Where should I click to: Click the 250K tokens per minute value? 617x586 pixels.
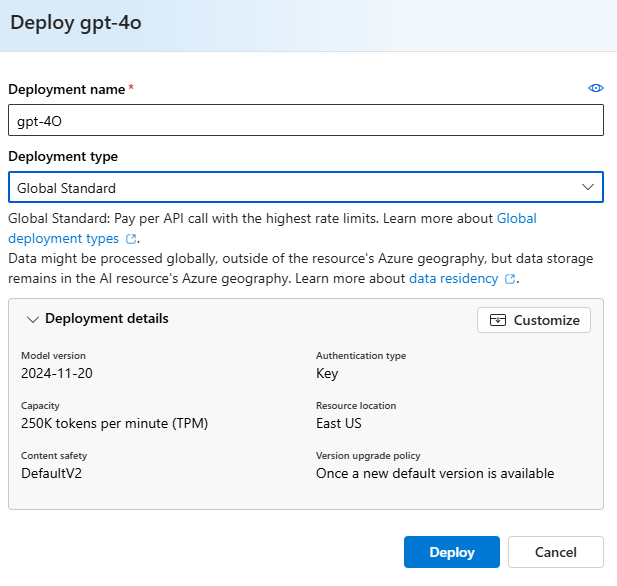click(115, 423)
